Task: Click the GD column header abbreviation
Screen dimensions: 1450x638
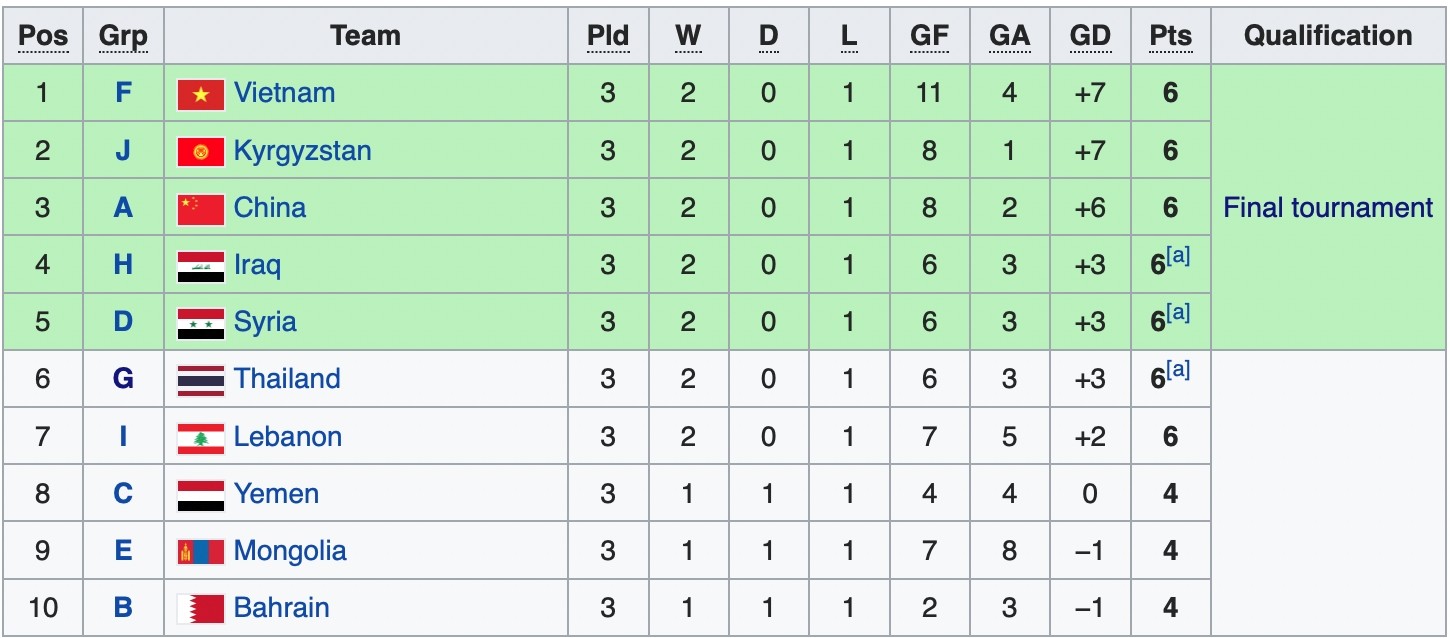Action: tap(1090, 36)
